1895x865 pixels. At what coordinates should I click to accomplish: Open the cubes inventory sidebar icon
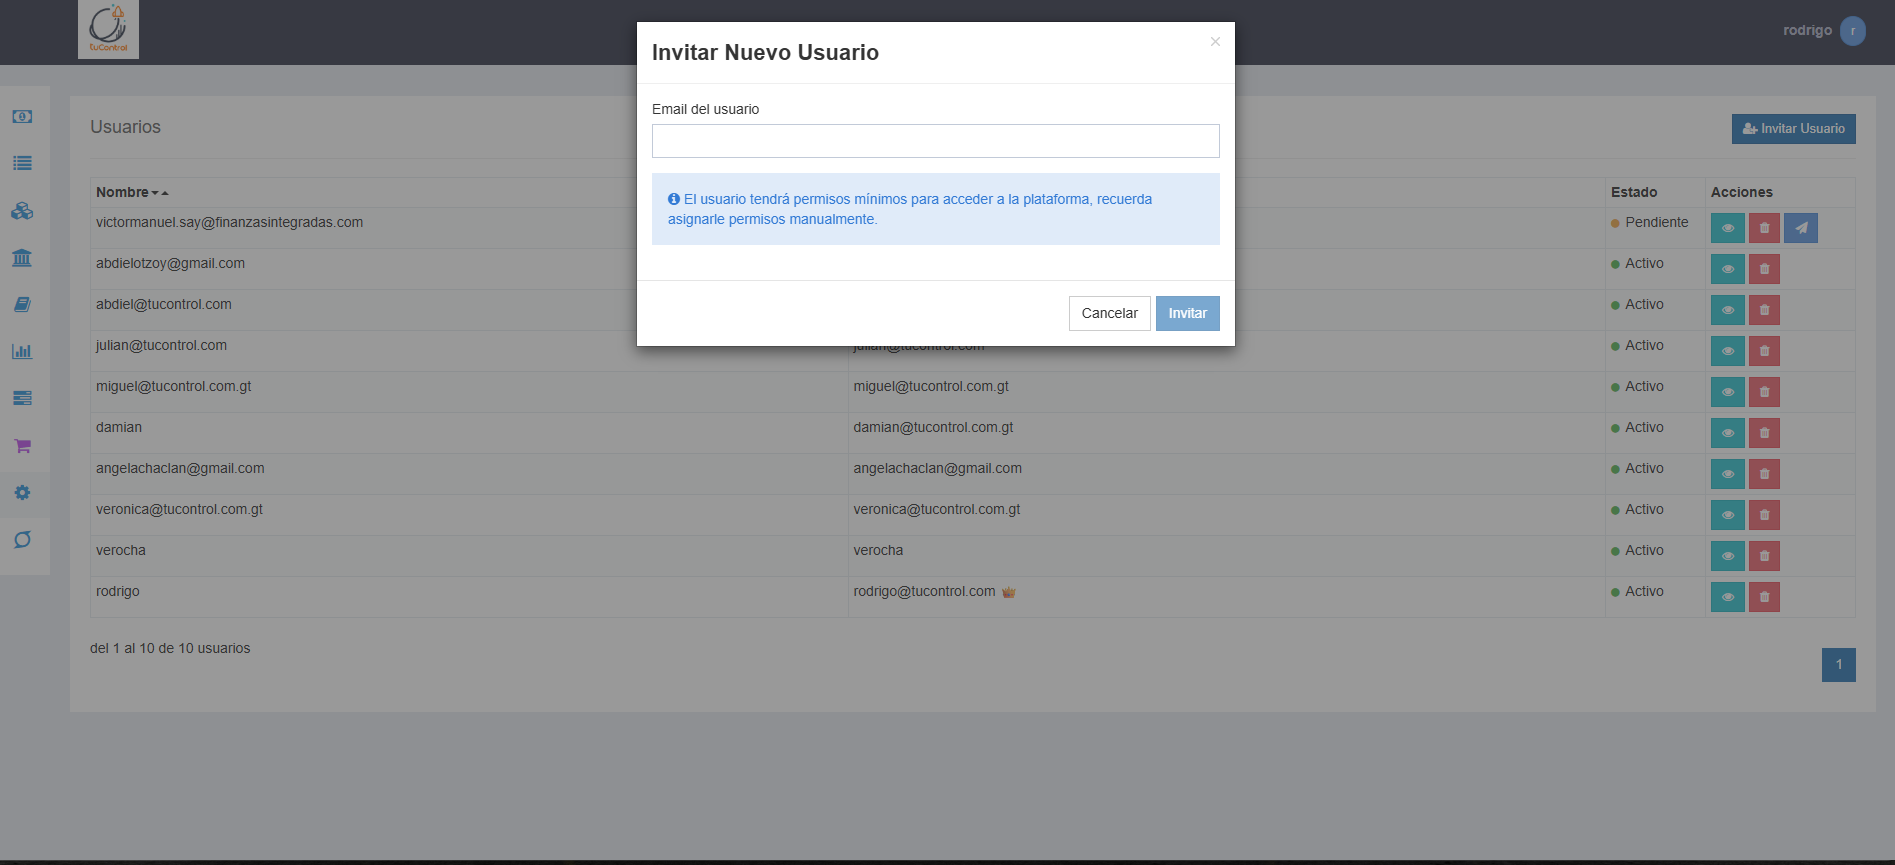(22, 211)
